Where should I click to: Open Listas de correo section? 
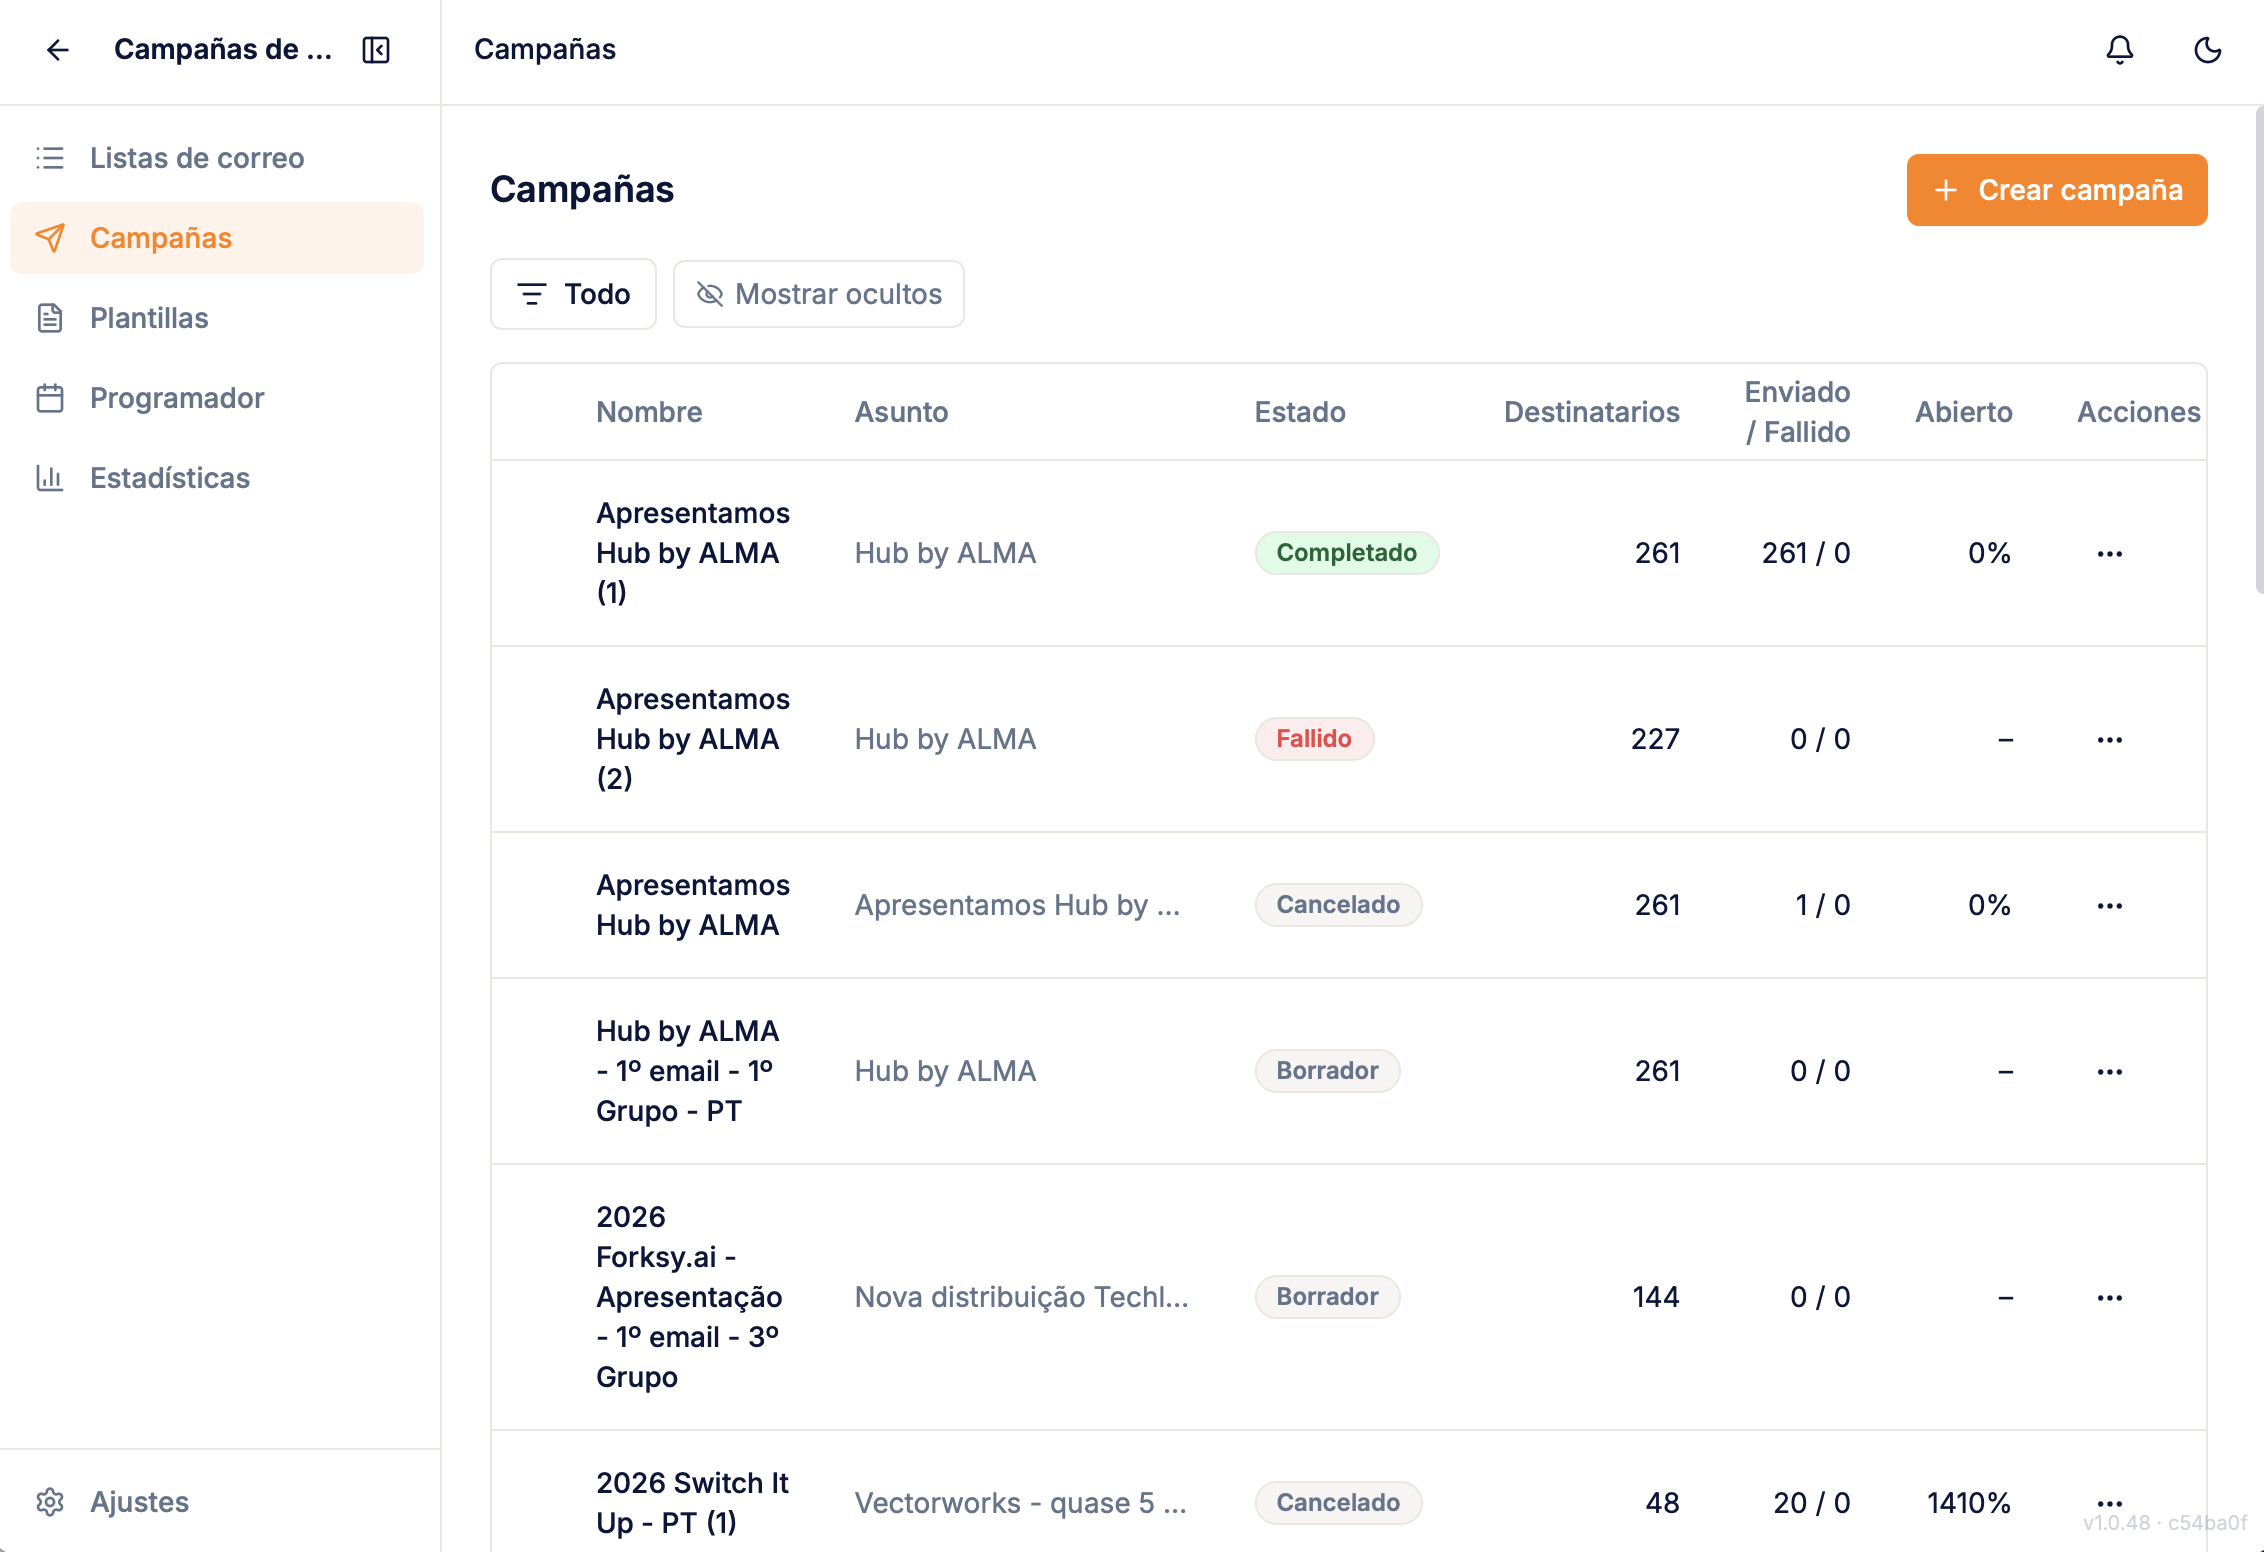pyautogui.click(x=196, y=158)
